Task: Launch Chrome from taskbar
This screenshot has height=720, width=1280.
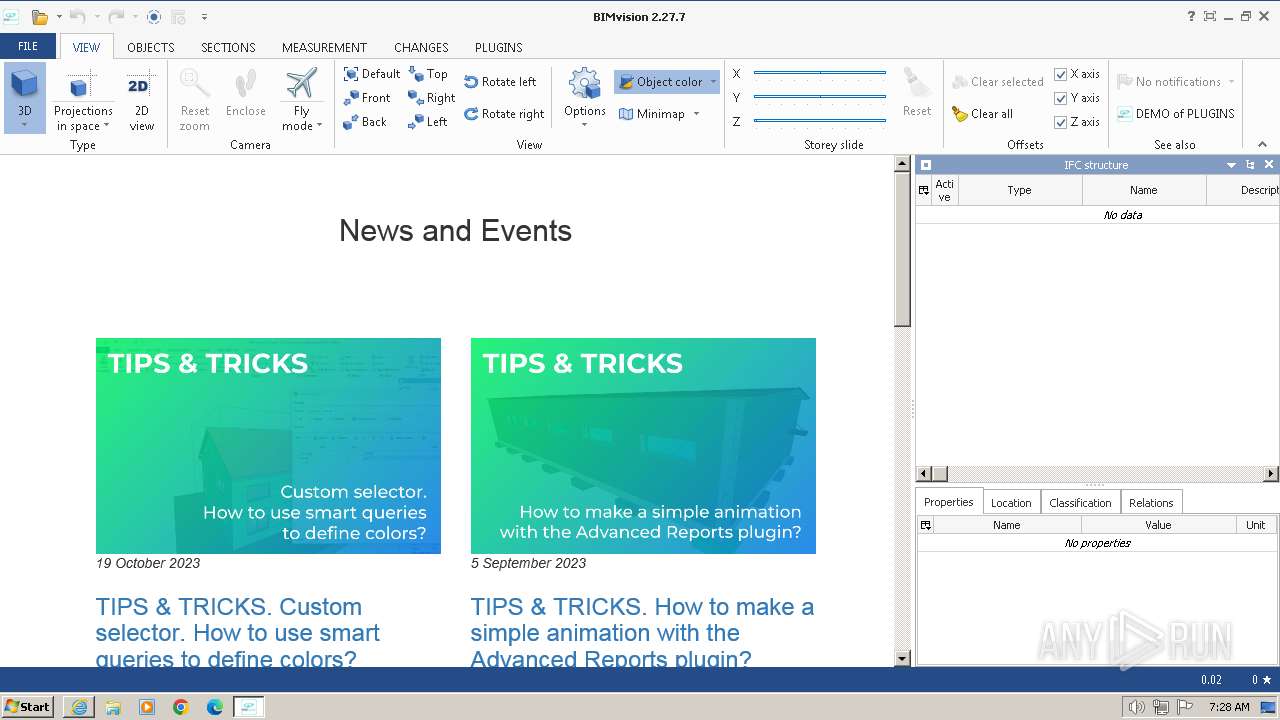Action: point(181,707)
